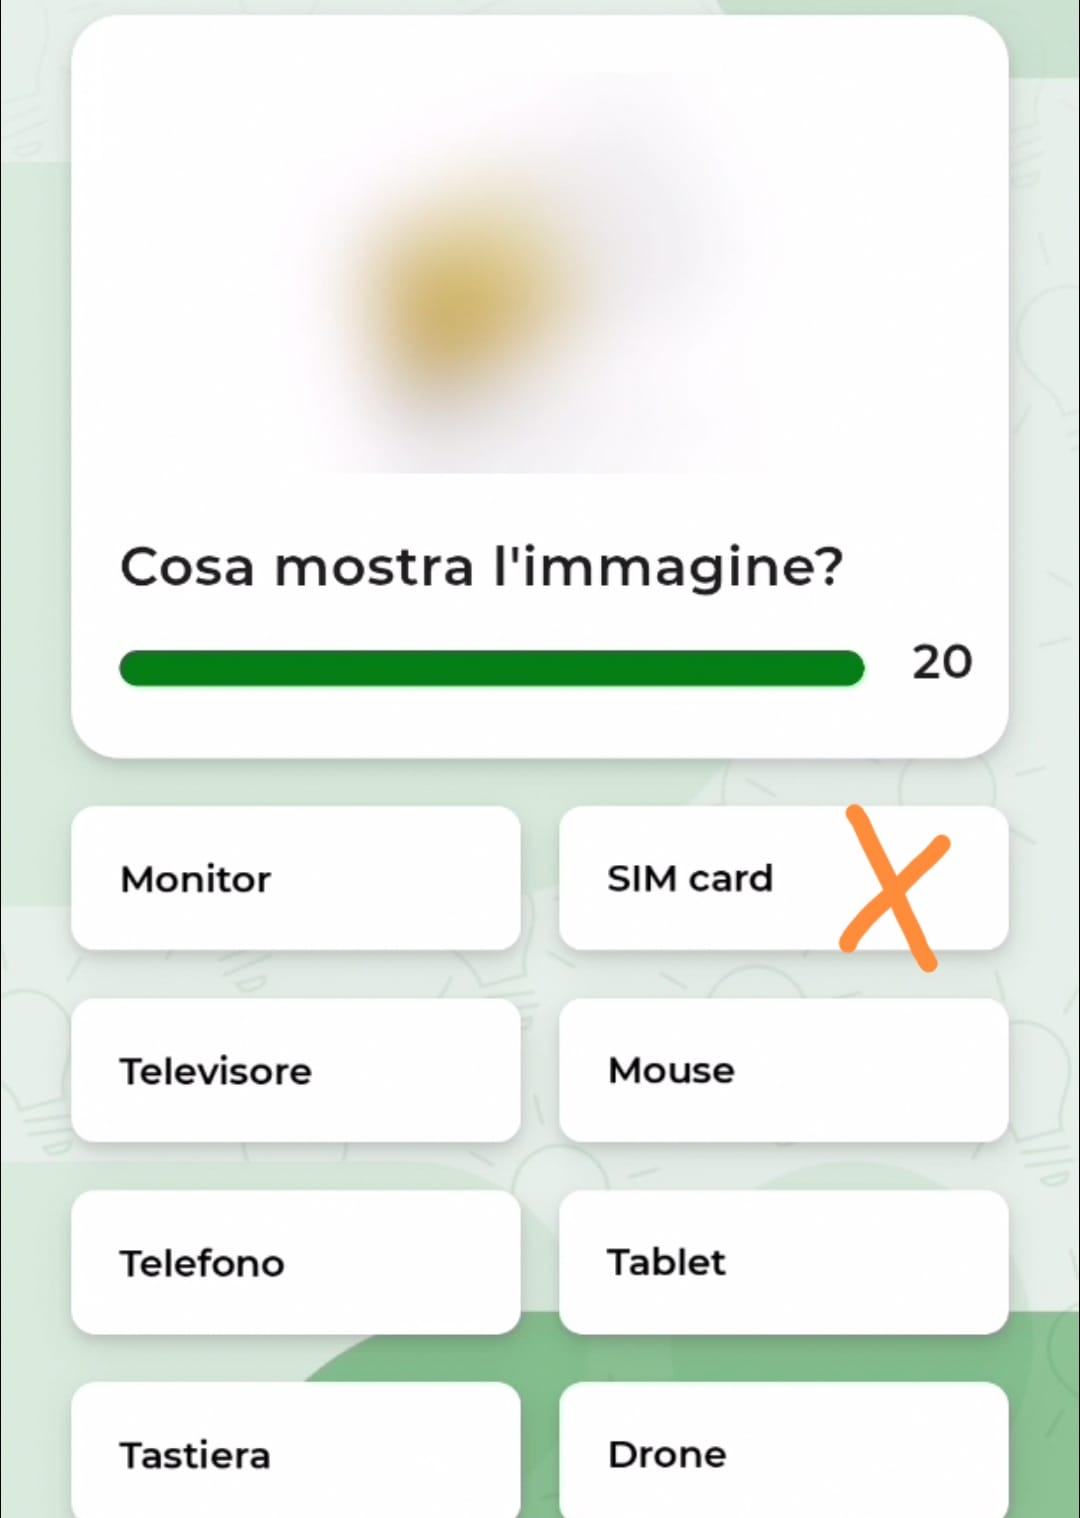Click the blurred quiz image
Viewport: 1080px width, 1518px height.
[x=540, y=270]
